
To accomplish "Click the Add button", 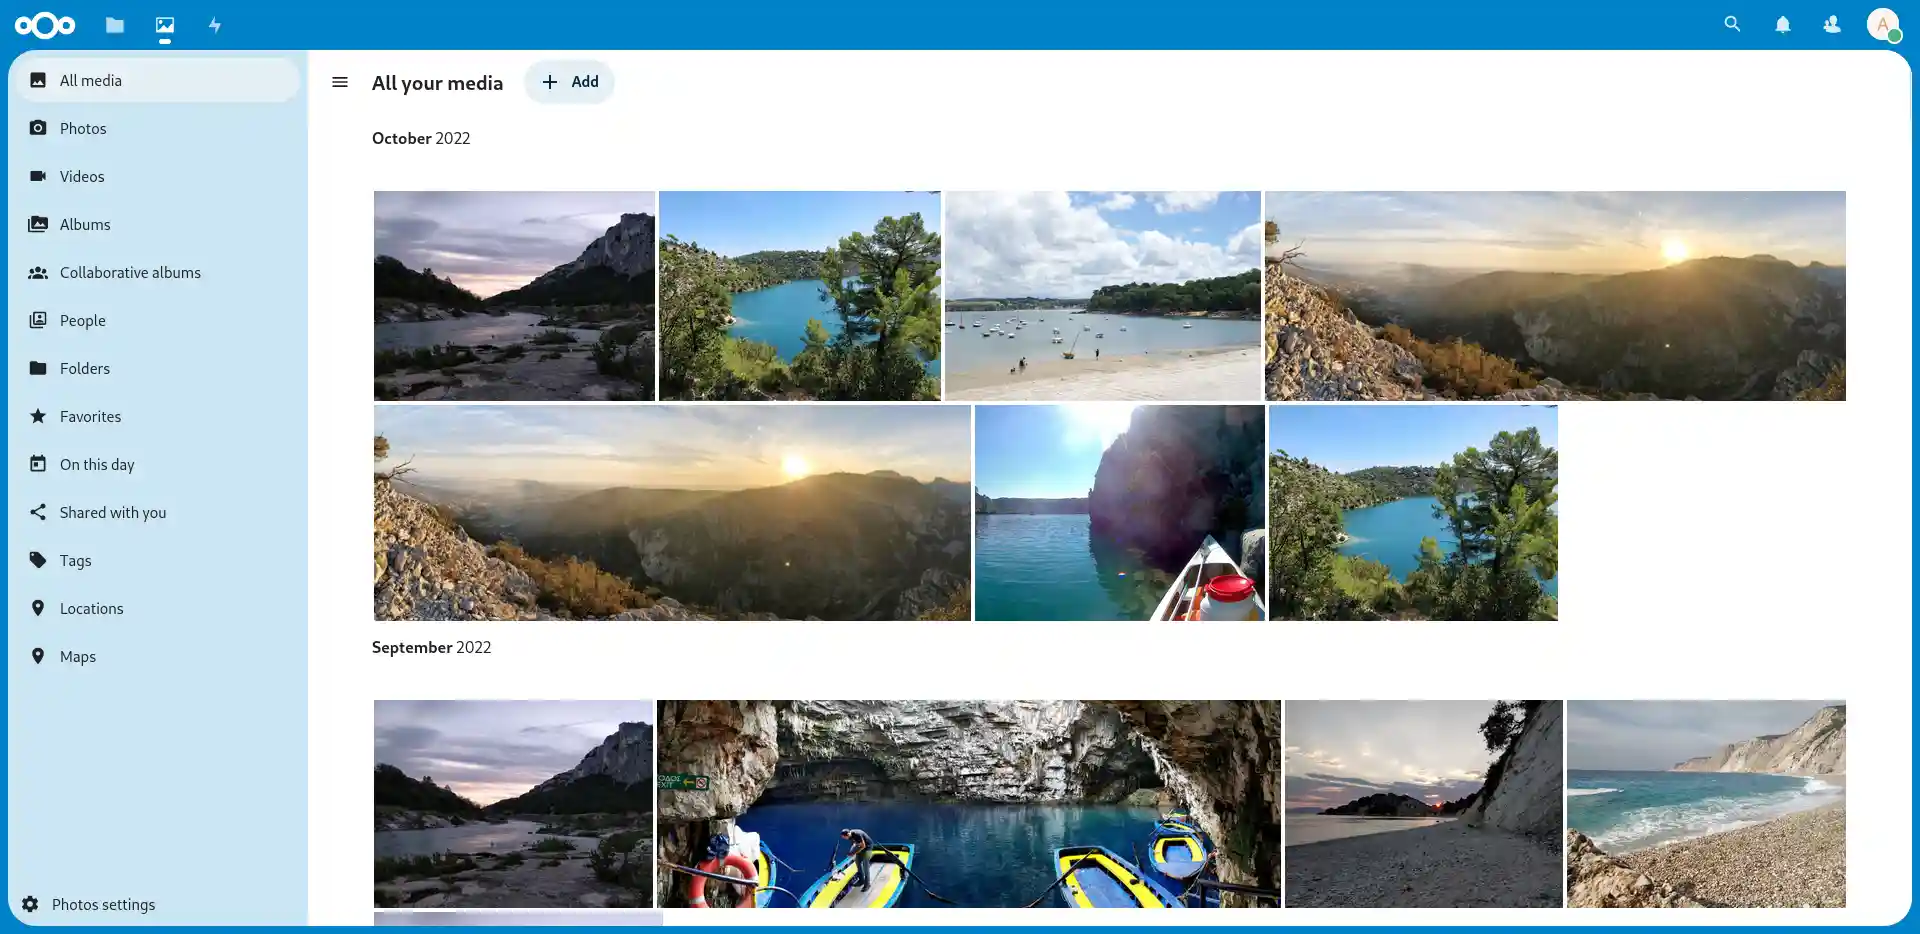I will coord(569,82).
